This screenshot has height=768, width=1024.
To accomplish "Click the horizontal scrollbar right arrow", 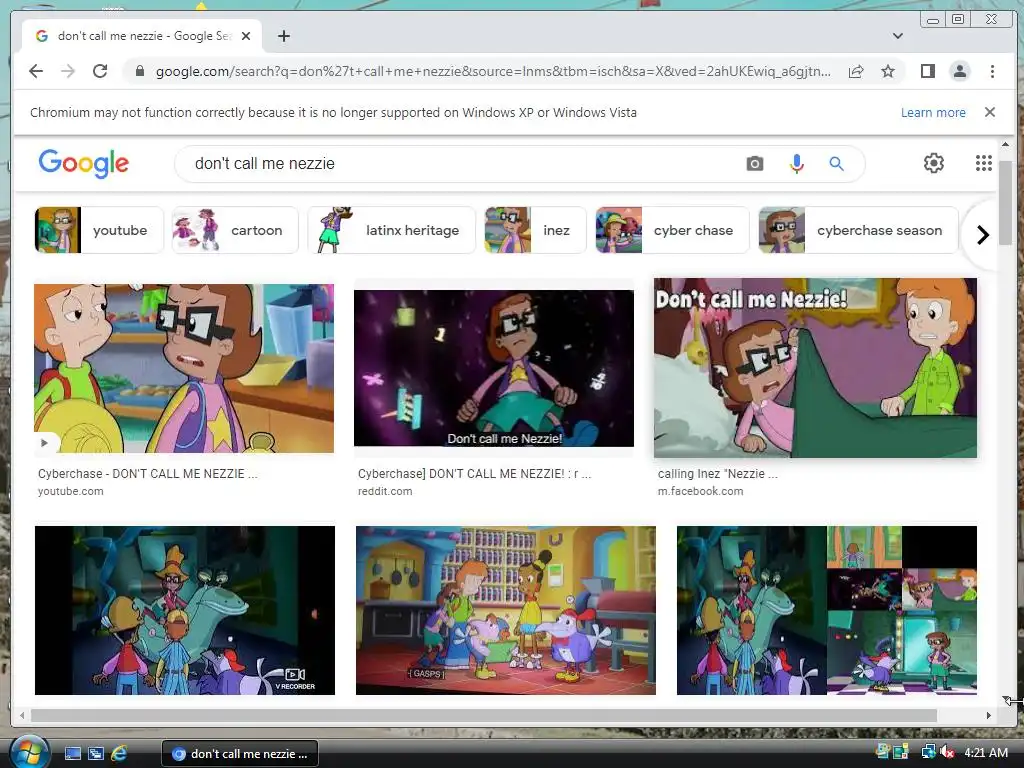I will [988, 716].
